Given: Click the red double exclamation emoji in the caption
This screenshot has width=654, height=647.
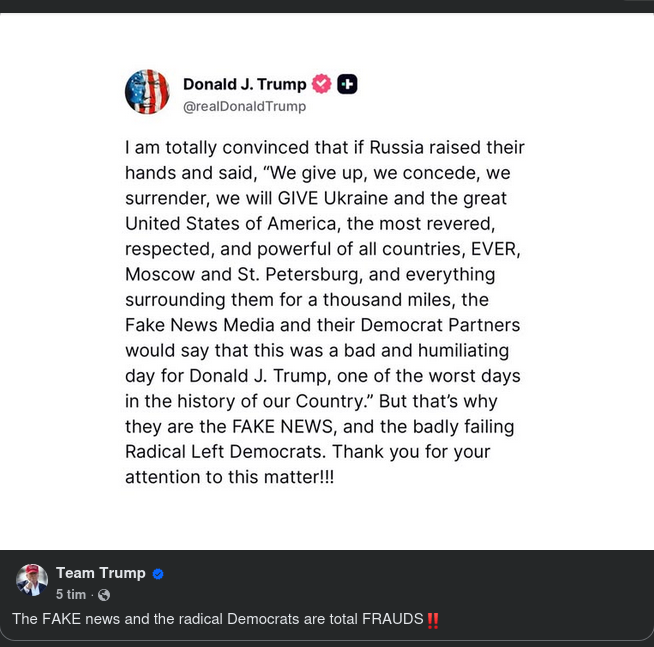Looking at the screenshot, I should (433, 620).
